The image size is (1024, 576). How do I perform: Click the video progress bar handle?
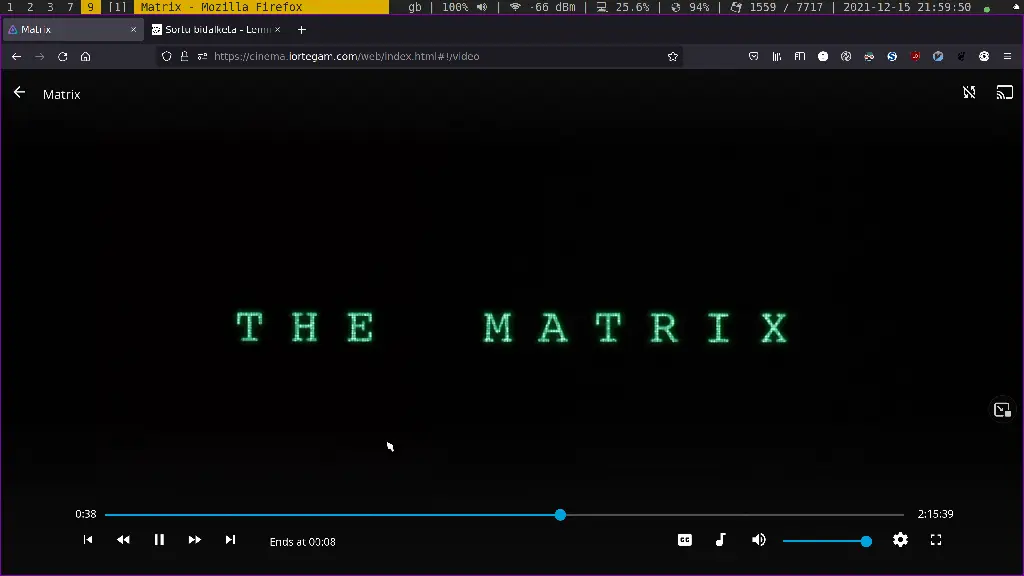coord(560,515)
